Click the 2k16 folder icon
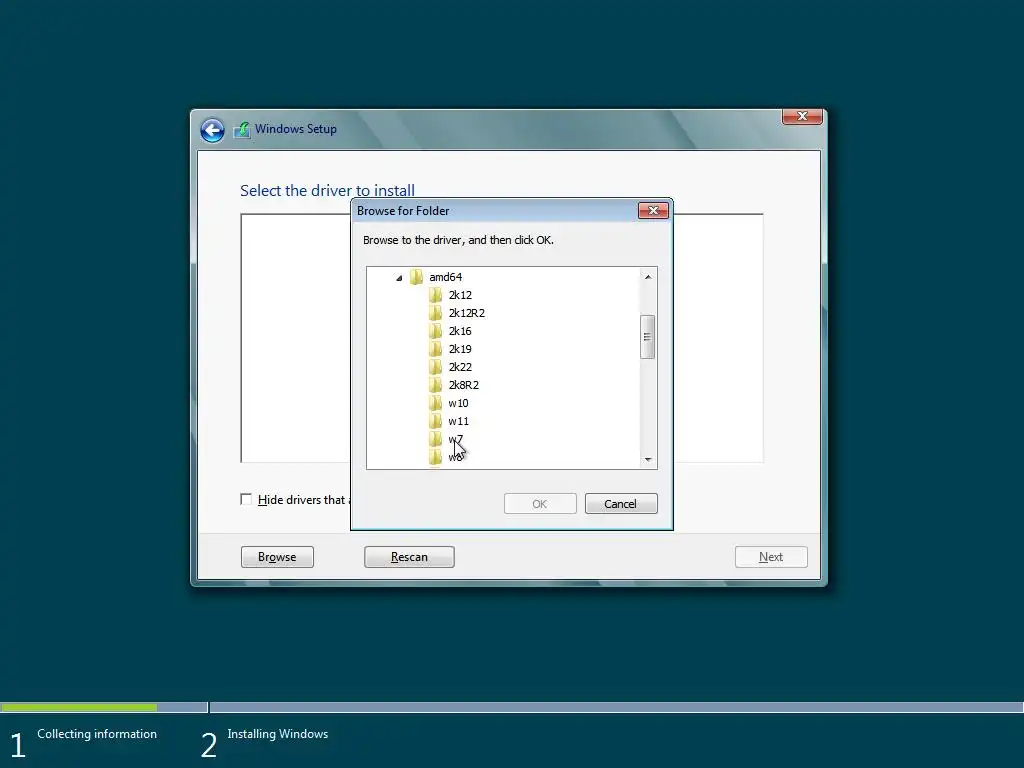 (436, 331)
